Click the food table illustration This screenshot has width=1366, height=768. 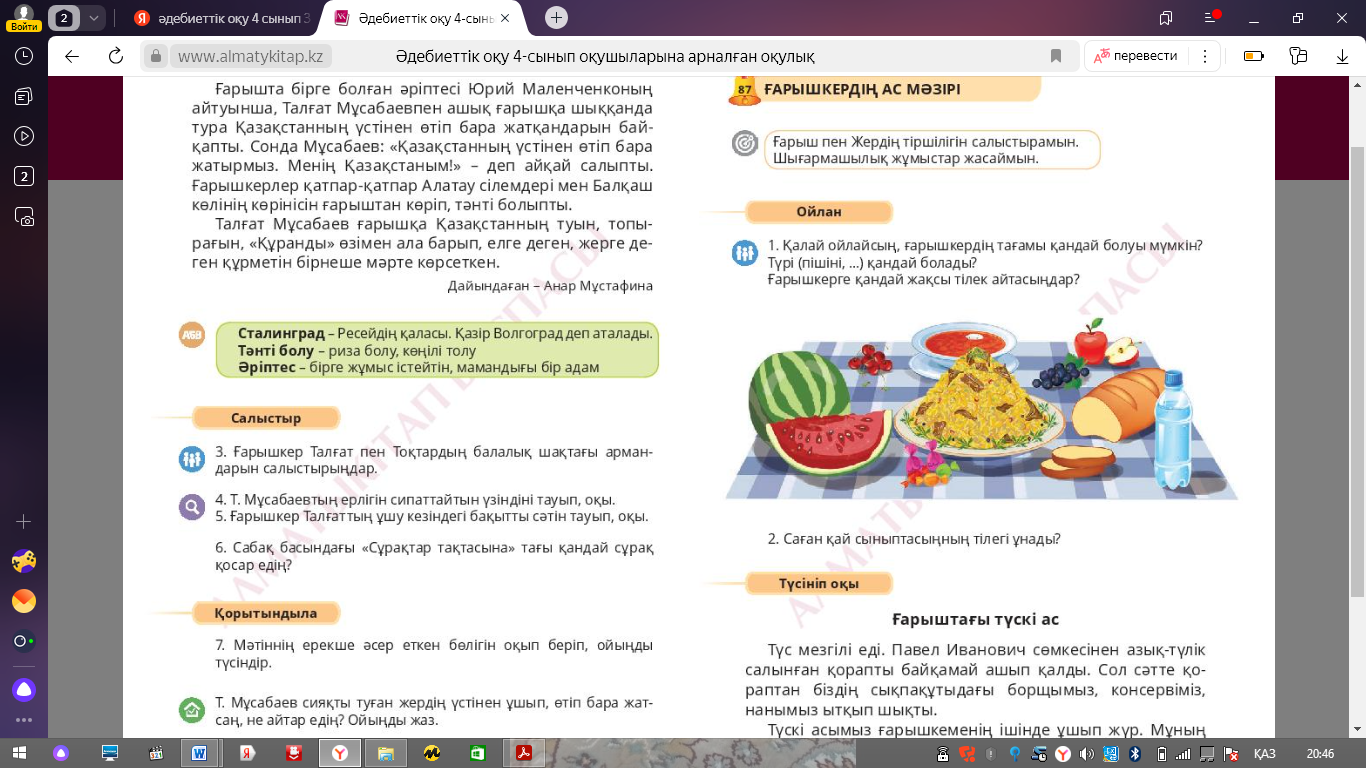(982, 410)
